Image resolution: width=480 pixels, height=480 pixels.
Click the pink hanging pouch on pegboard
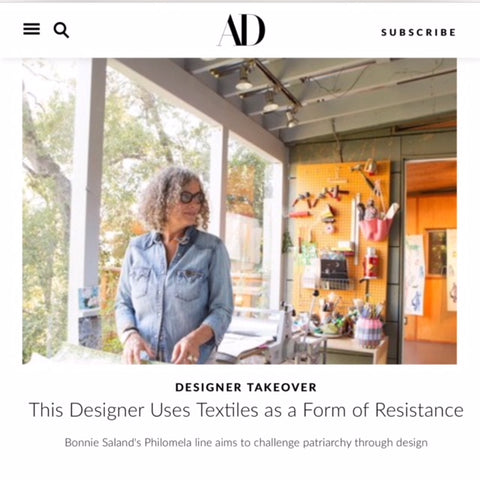pos(377,229)
